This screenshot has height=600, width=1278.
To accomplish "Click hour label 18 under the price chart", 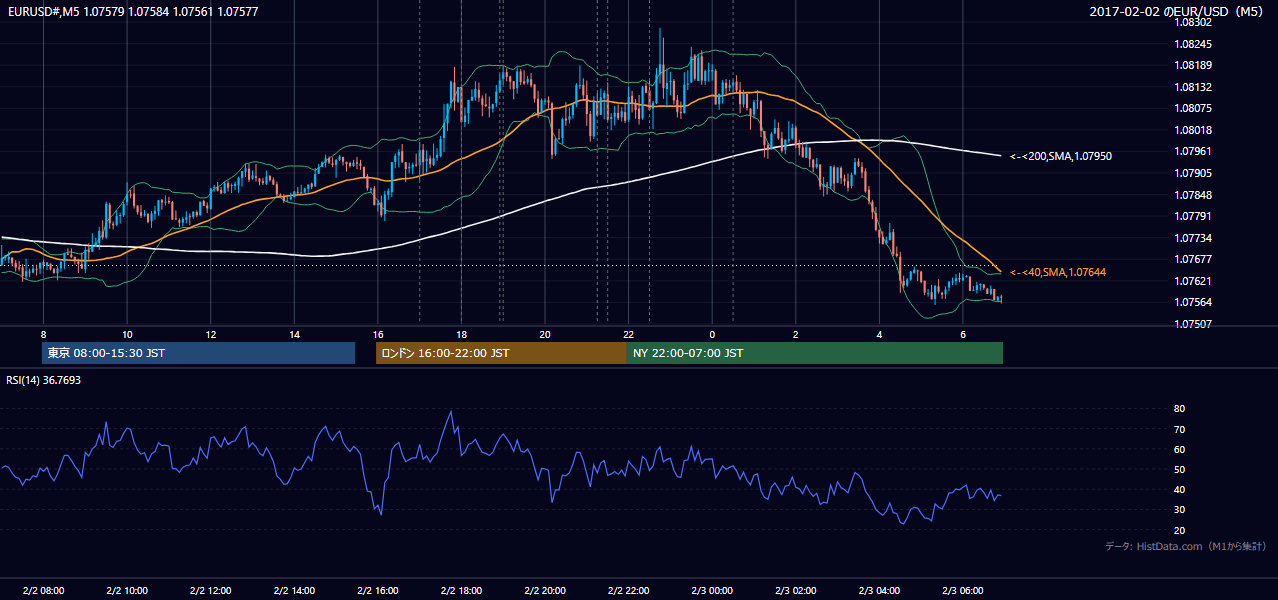I will (x=461, y=334).
